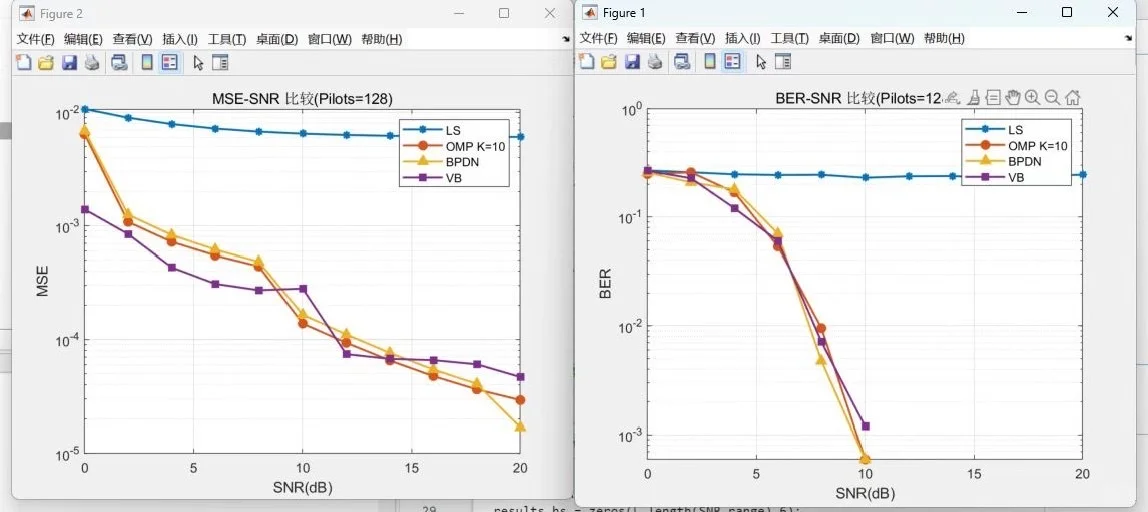Select title 'MSE-SNR 比较(Pilots=128)'
The height and width of the screenshot is (512, 1148).
(x=303, y=99)
